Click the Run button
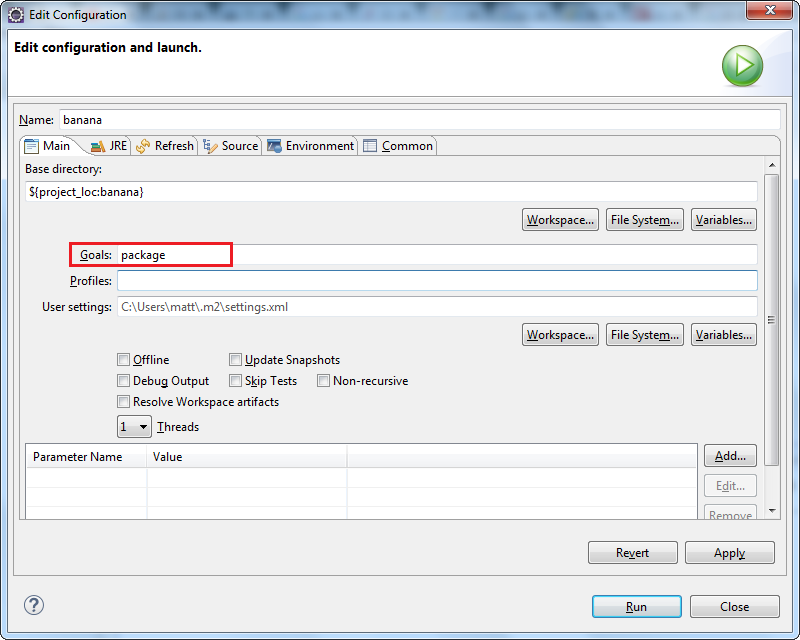 tap(636, 606)
